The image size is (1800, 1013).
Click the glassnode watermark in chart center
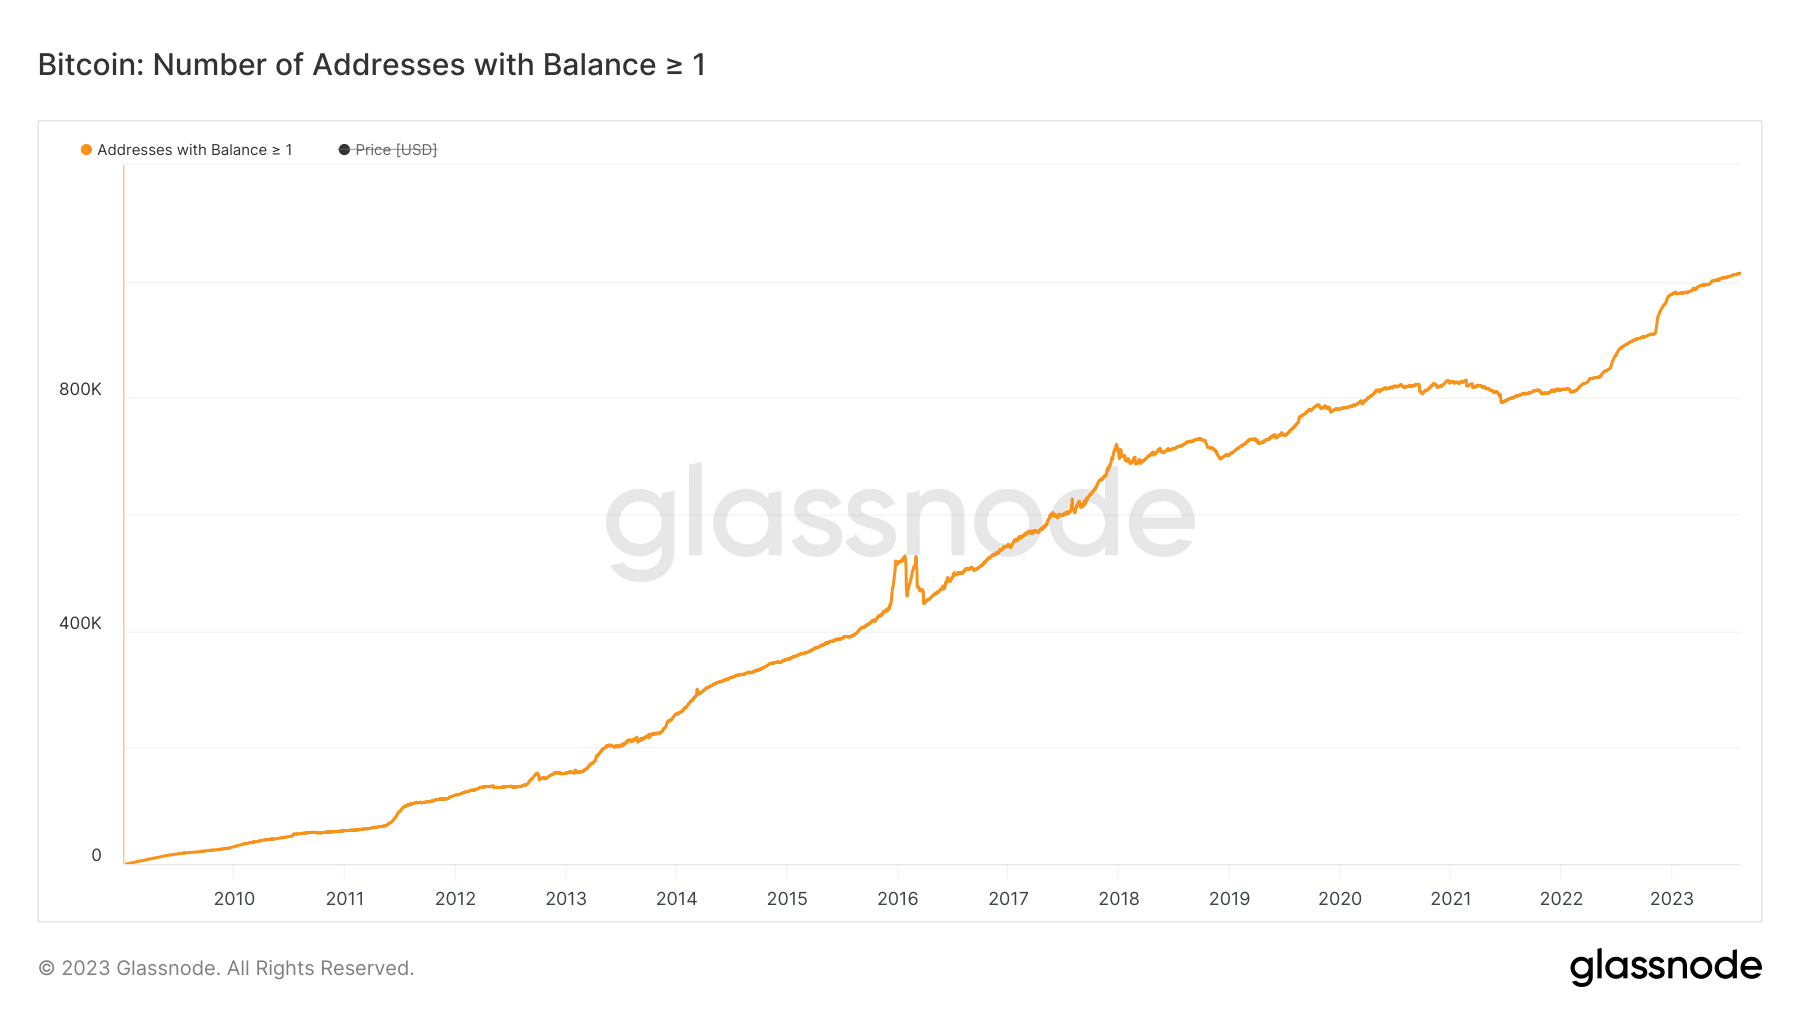[x=900, y=518]
